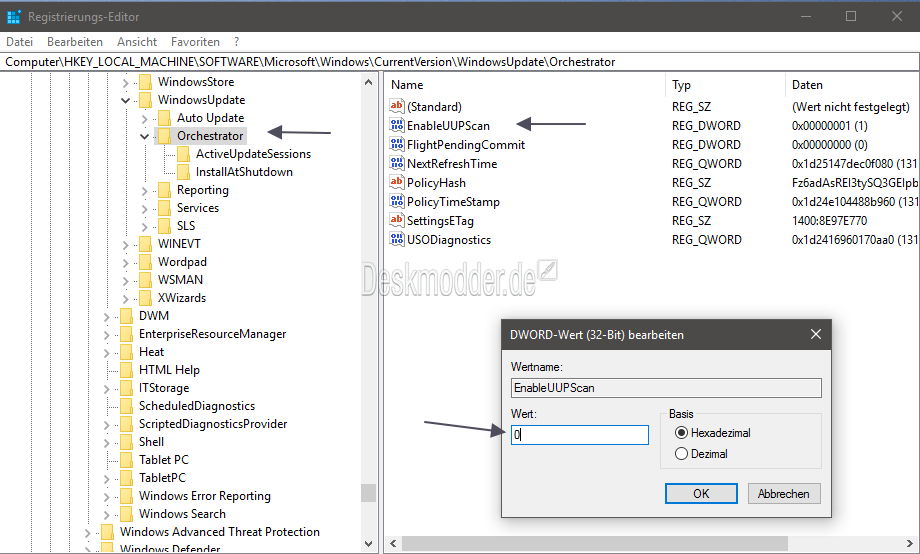Open the Datei menu
920x554 pixels.
[19, 42]
